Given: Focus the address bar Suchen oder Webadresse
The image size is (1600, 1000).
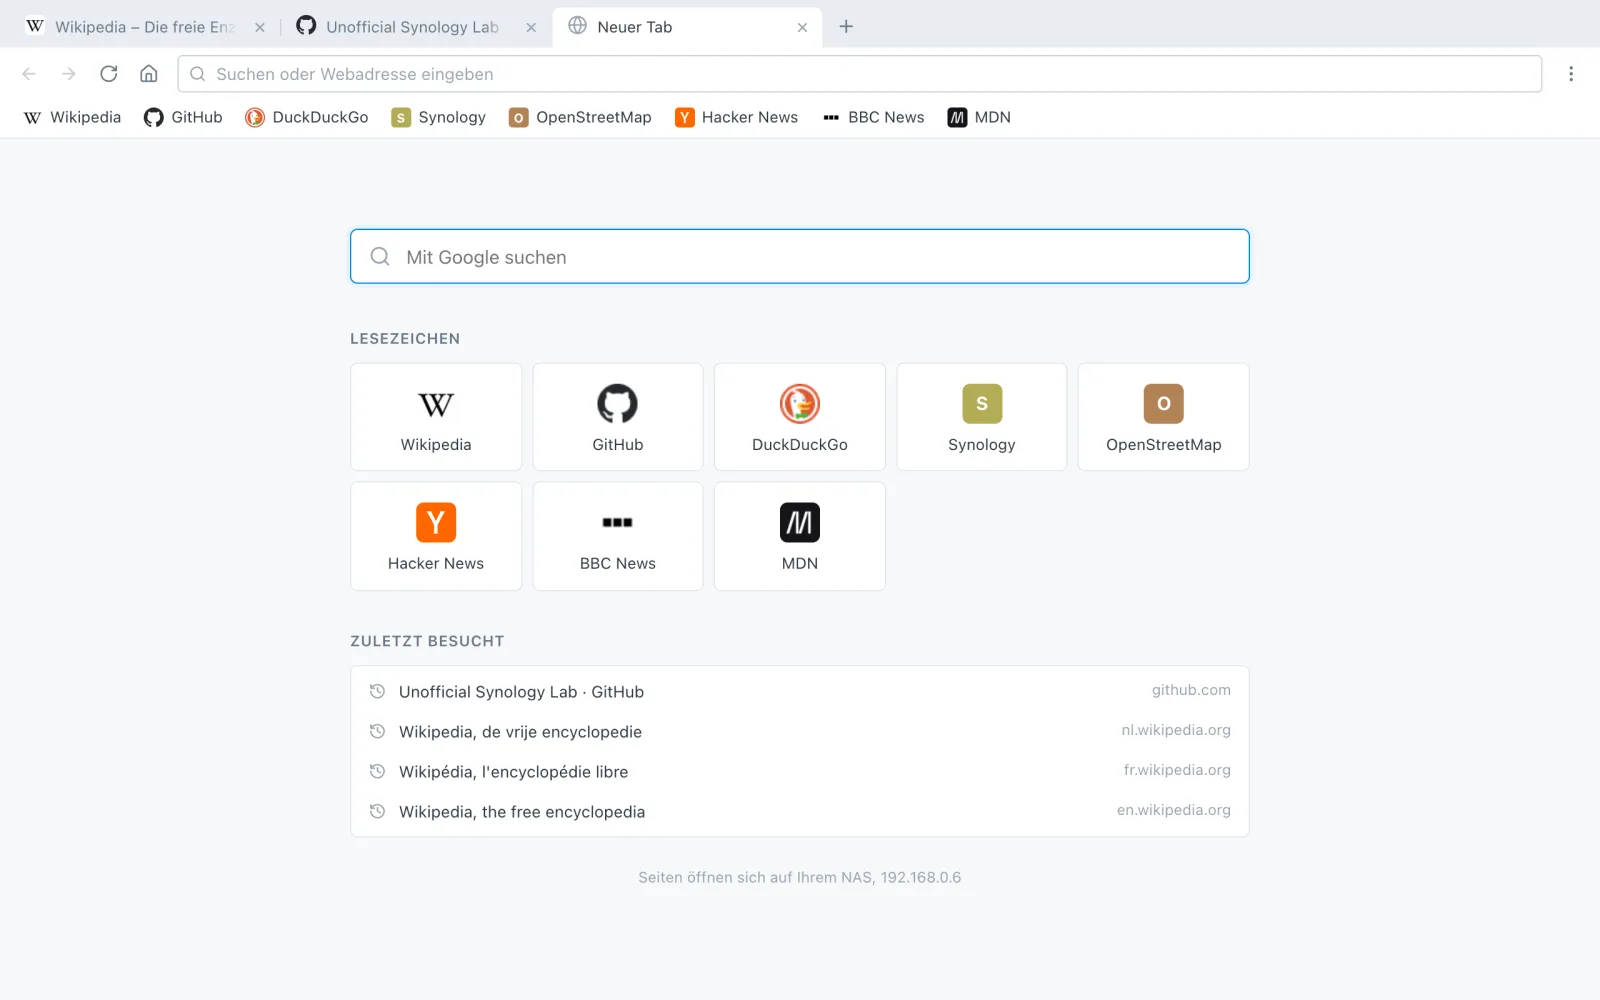Looking at the screenshot, I should [x=860, y=74].
